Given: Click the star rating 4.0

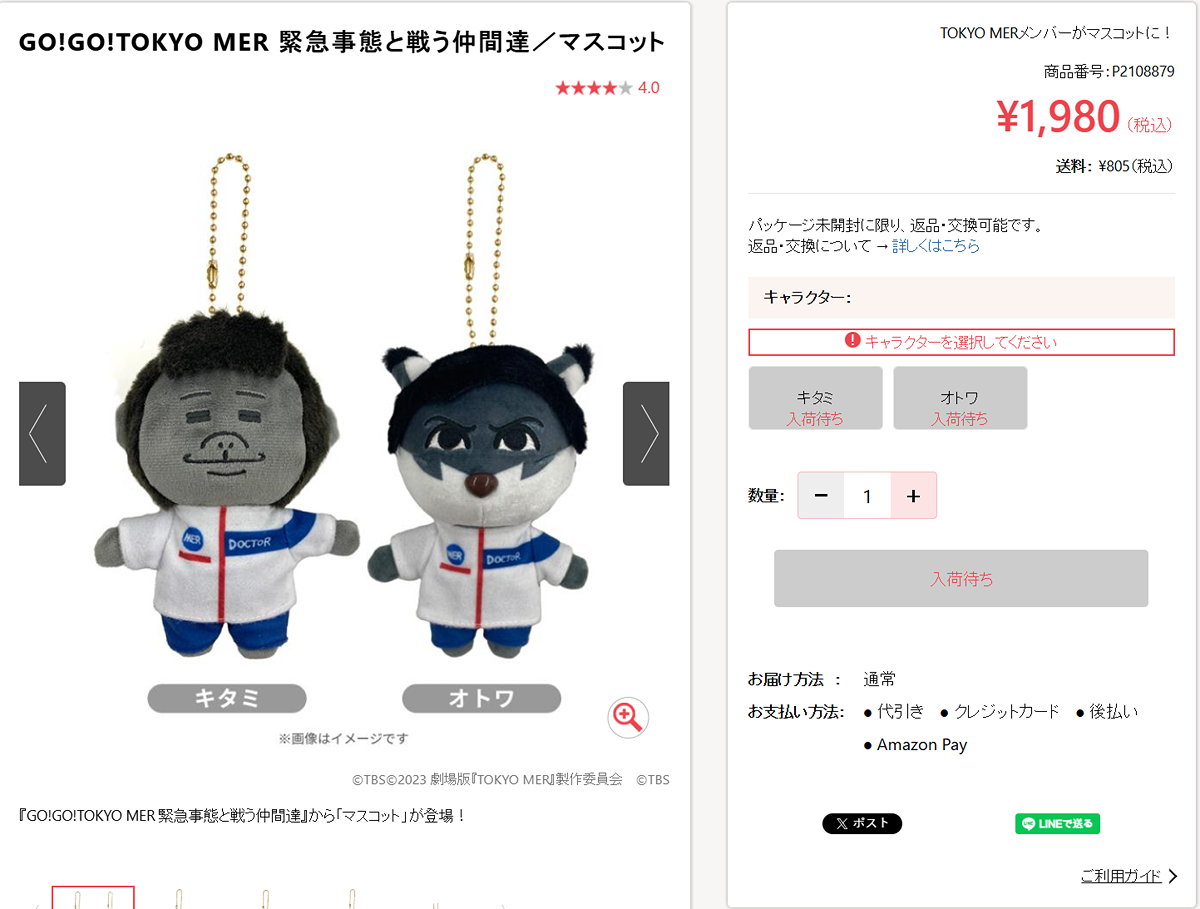Looking at the screenshot, I should tap(607, 88).
